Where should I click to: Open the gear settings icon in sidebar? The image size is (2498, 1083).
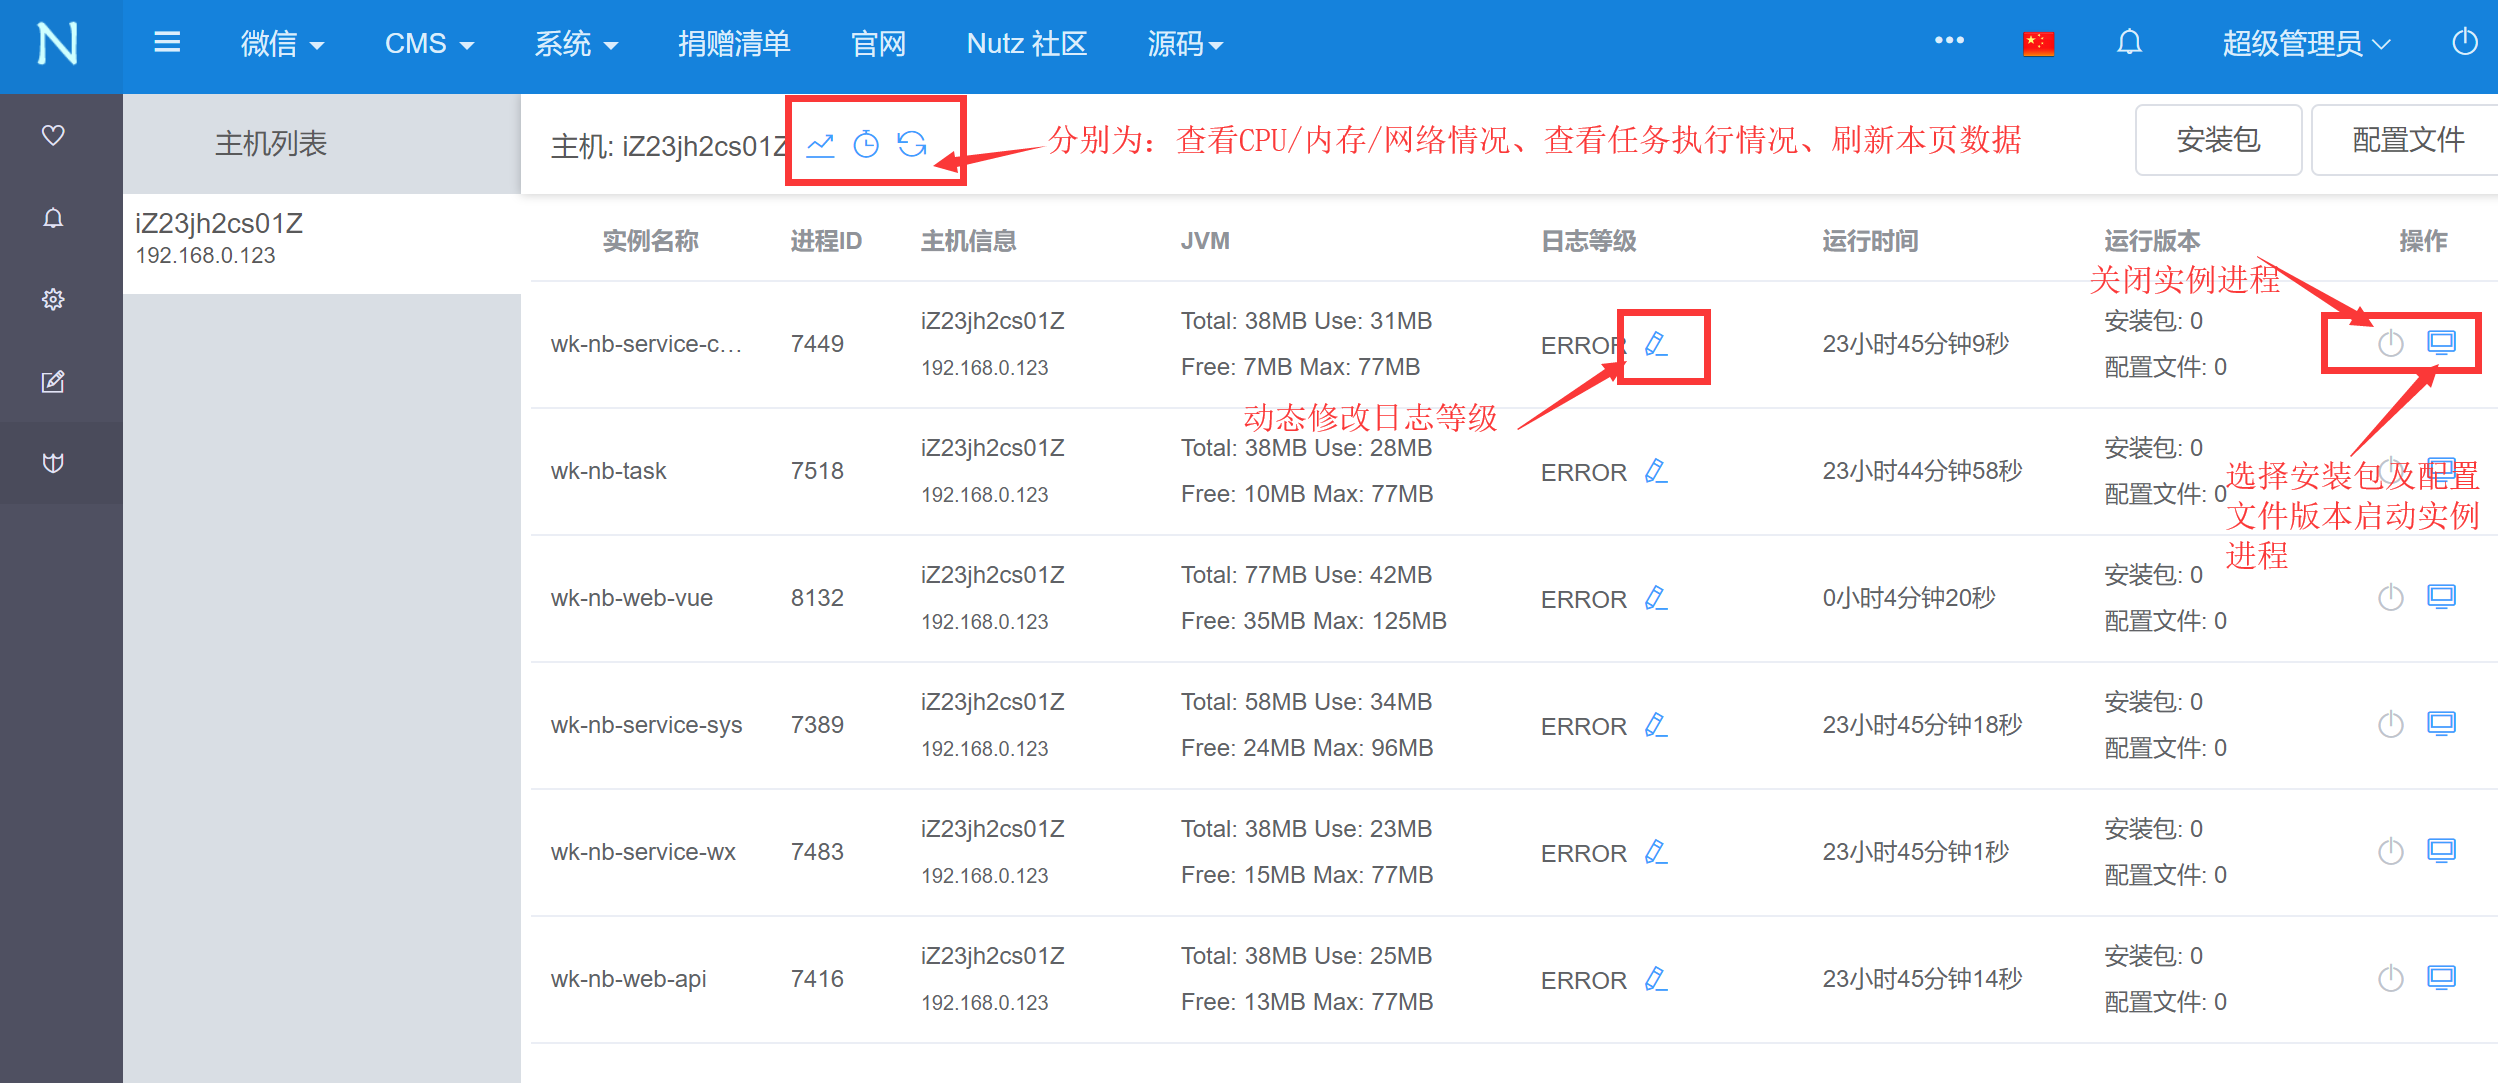(x=53, y=299)
